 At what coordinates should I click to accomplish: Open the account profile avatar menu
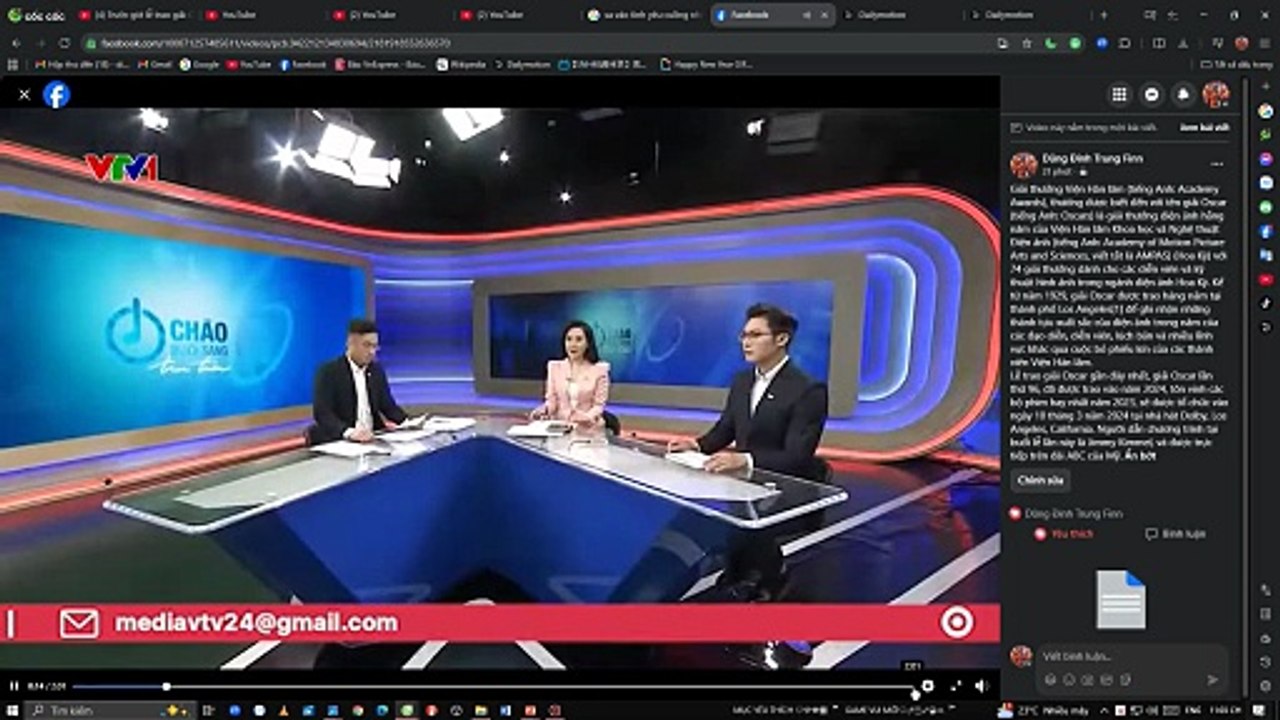click(1216, 94)
